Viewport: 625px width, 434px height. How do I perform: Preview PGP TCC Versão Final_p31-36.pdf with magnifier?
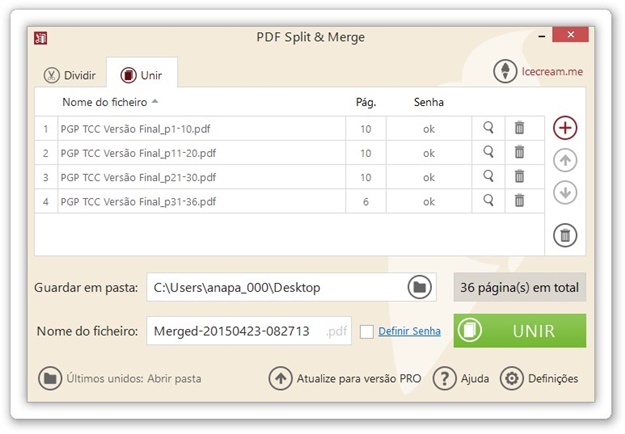click(488, 200)
